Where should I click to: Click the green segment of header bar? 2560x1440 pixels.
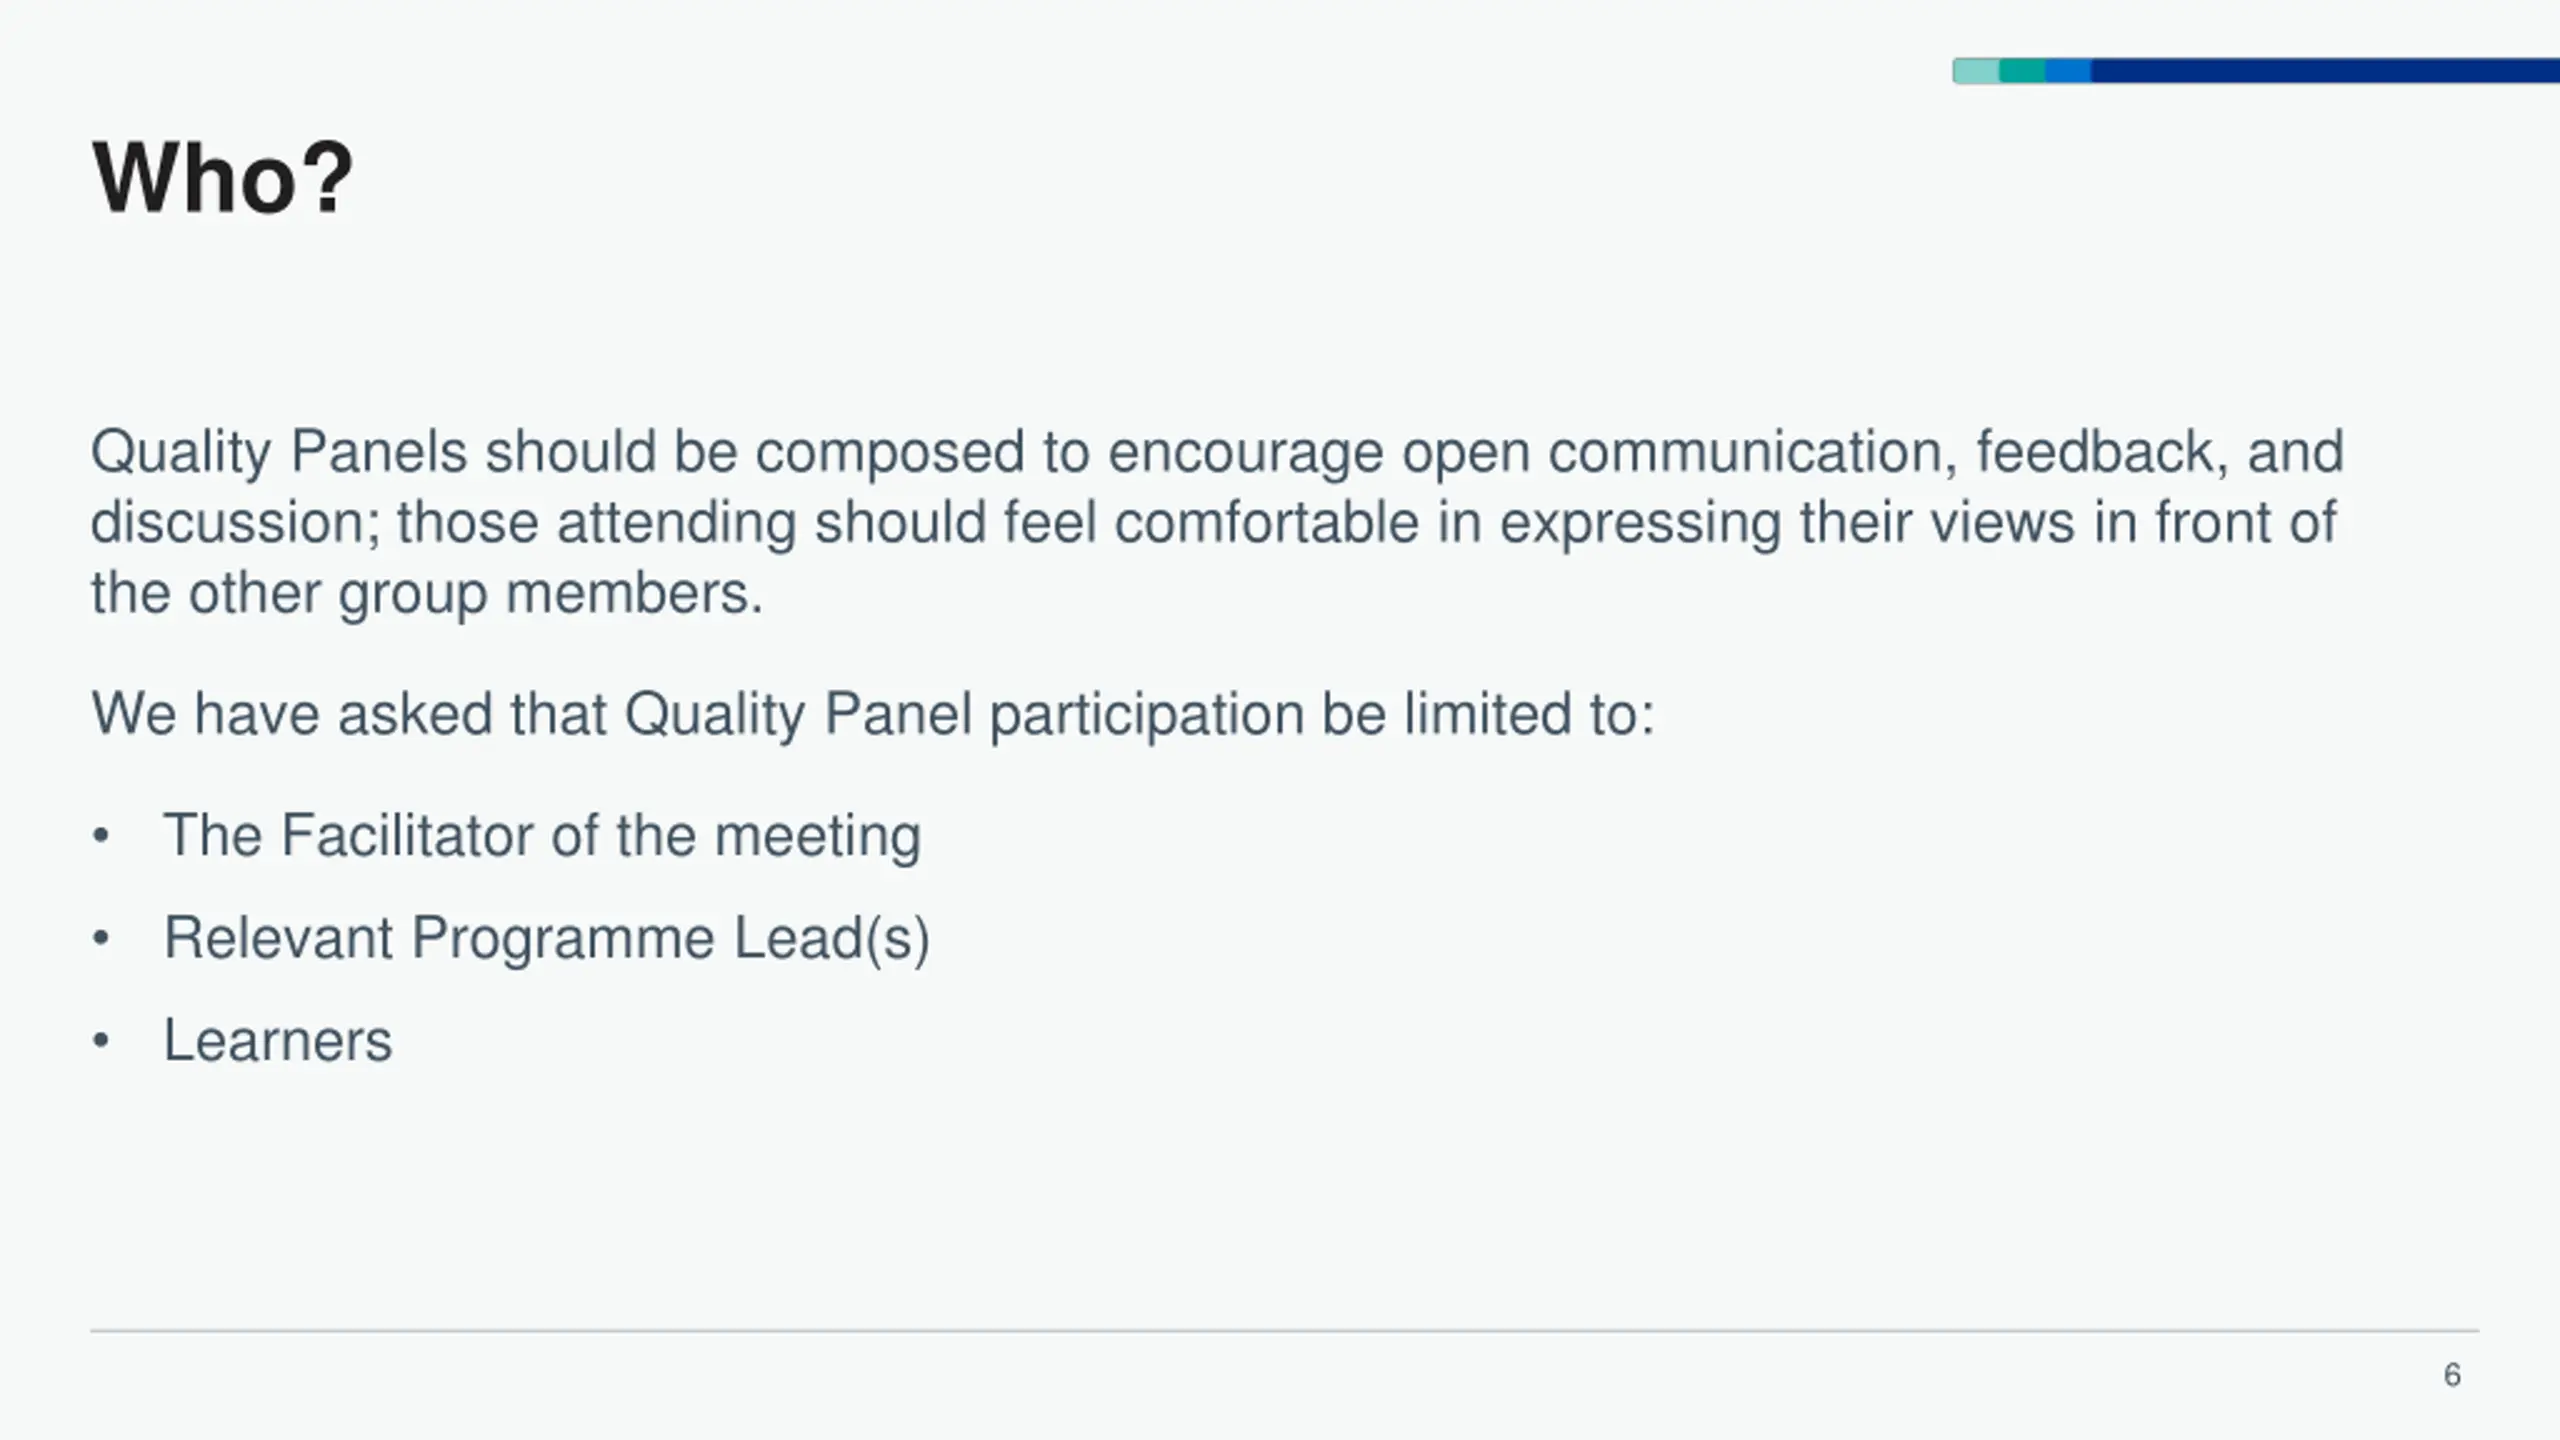point(2022,71)
